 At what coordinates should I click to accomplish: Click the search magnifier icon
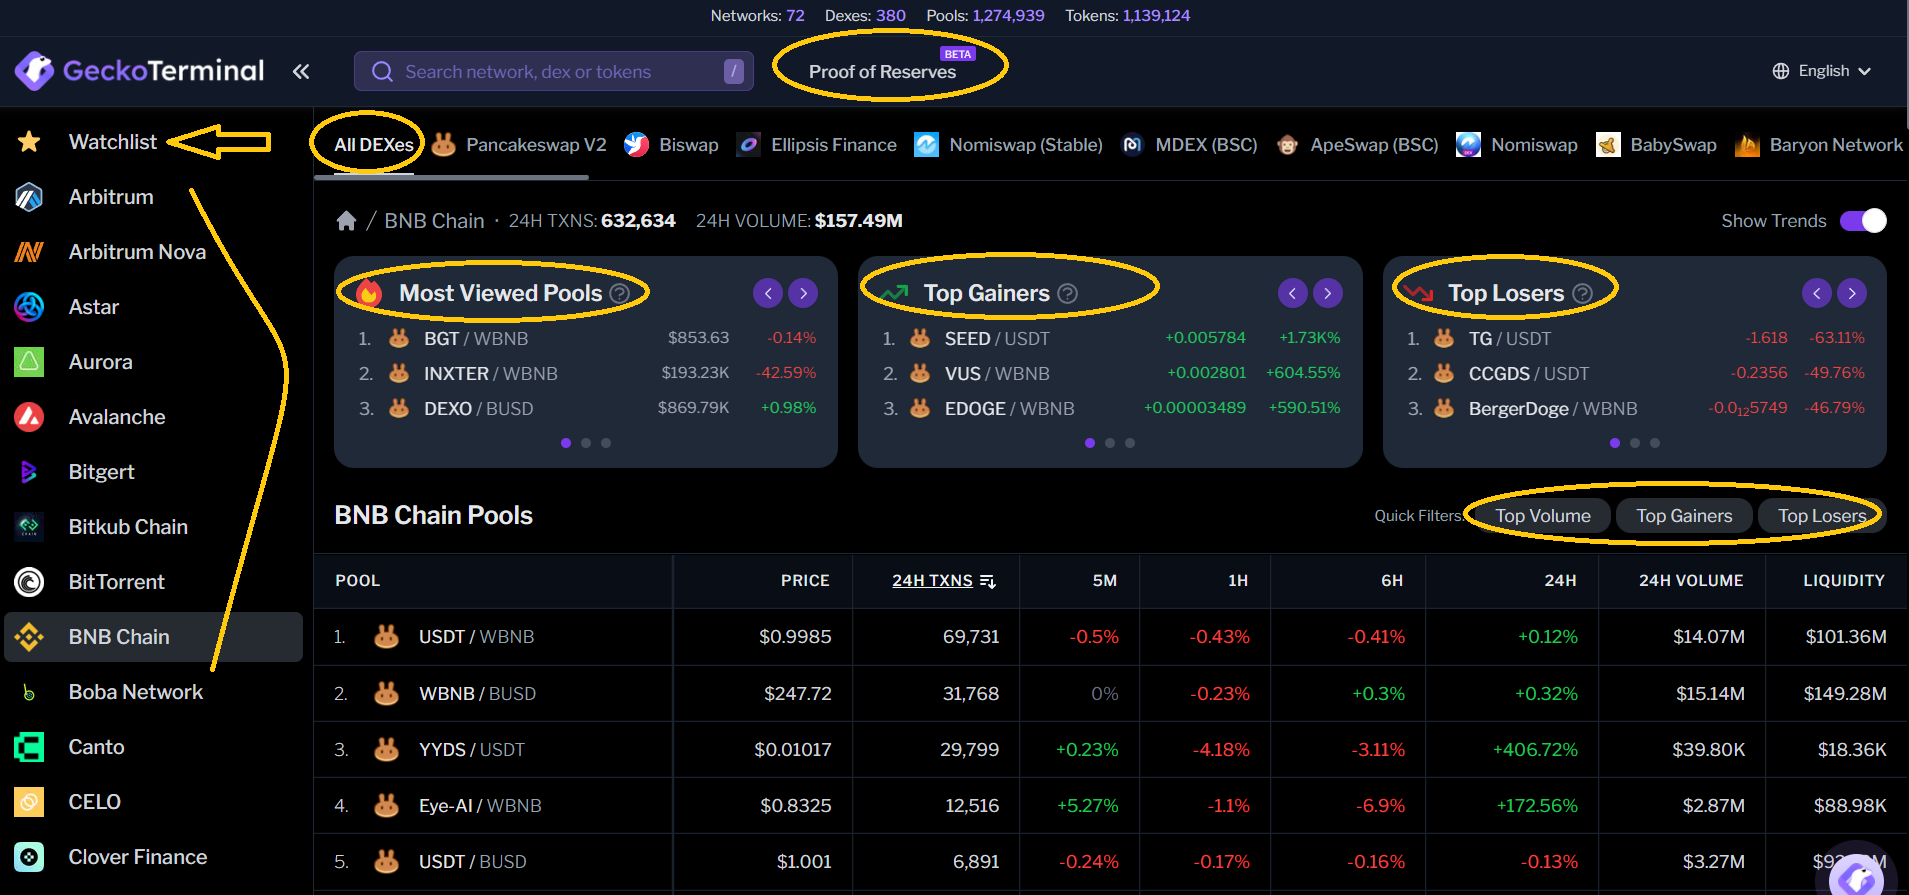tap(382, 72)
